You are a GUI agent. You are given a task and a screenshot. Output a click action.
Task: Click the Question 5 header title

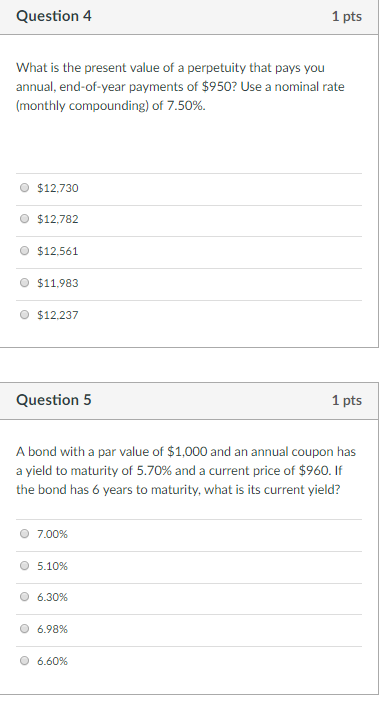pos(54,400)
